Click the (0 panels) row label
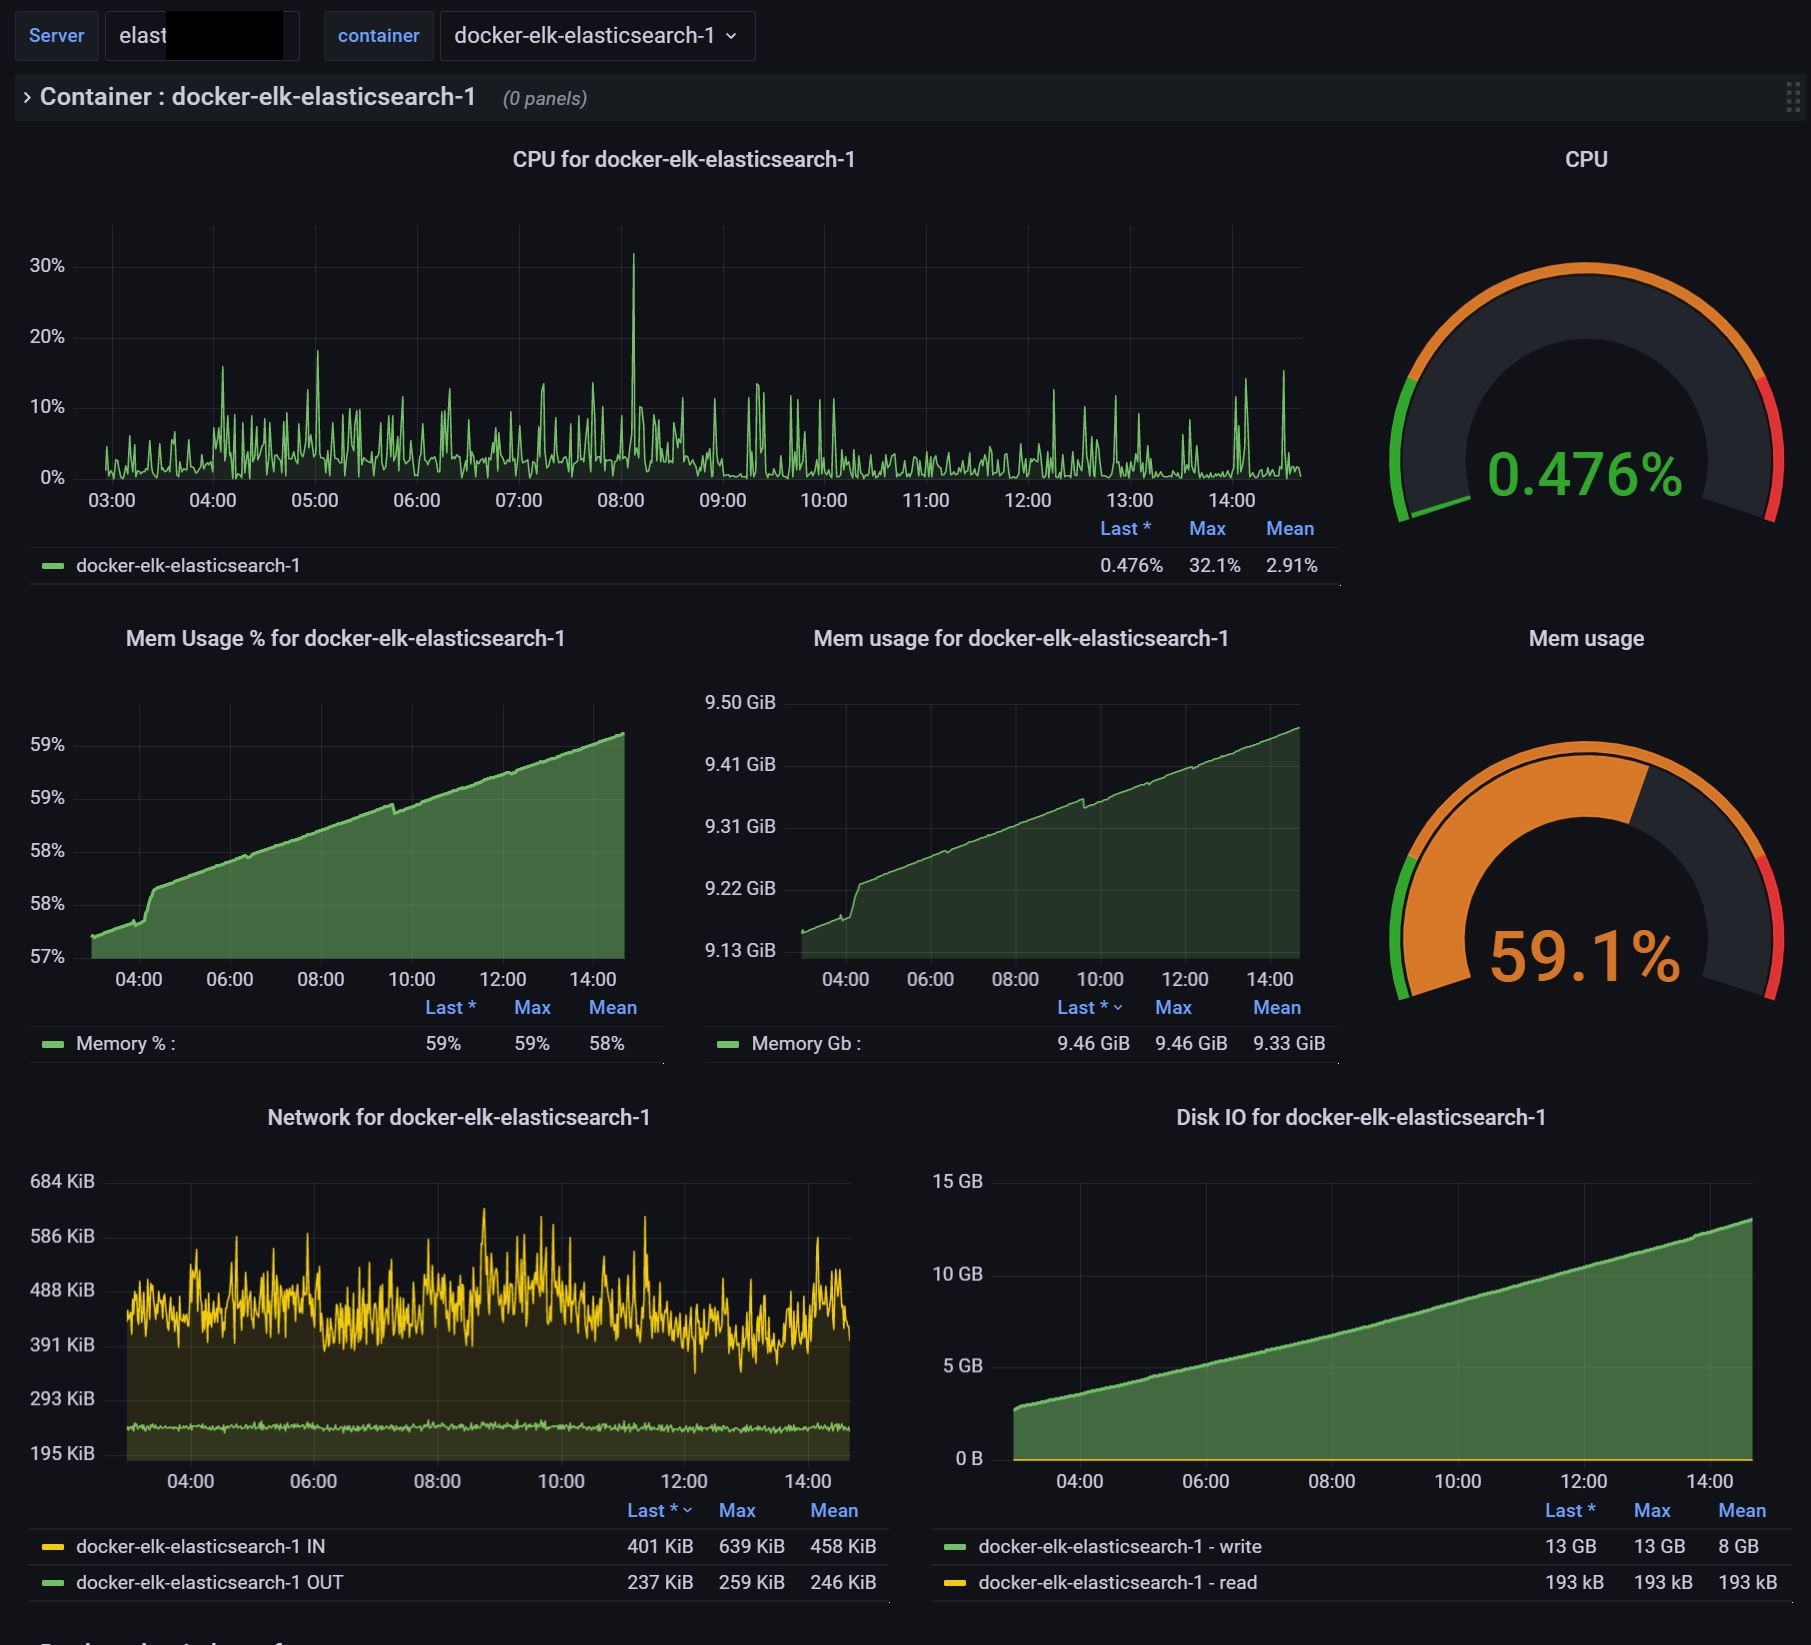 (545, 98)
